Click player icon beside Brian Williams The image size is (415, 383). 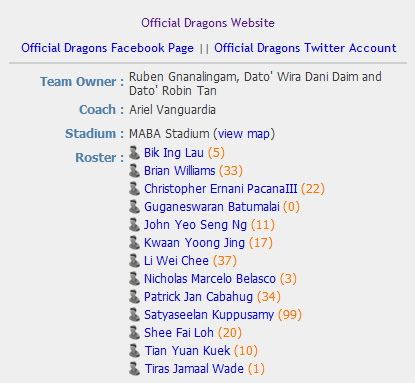(x=134, y=171)
